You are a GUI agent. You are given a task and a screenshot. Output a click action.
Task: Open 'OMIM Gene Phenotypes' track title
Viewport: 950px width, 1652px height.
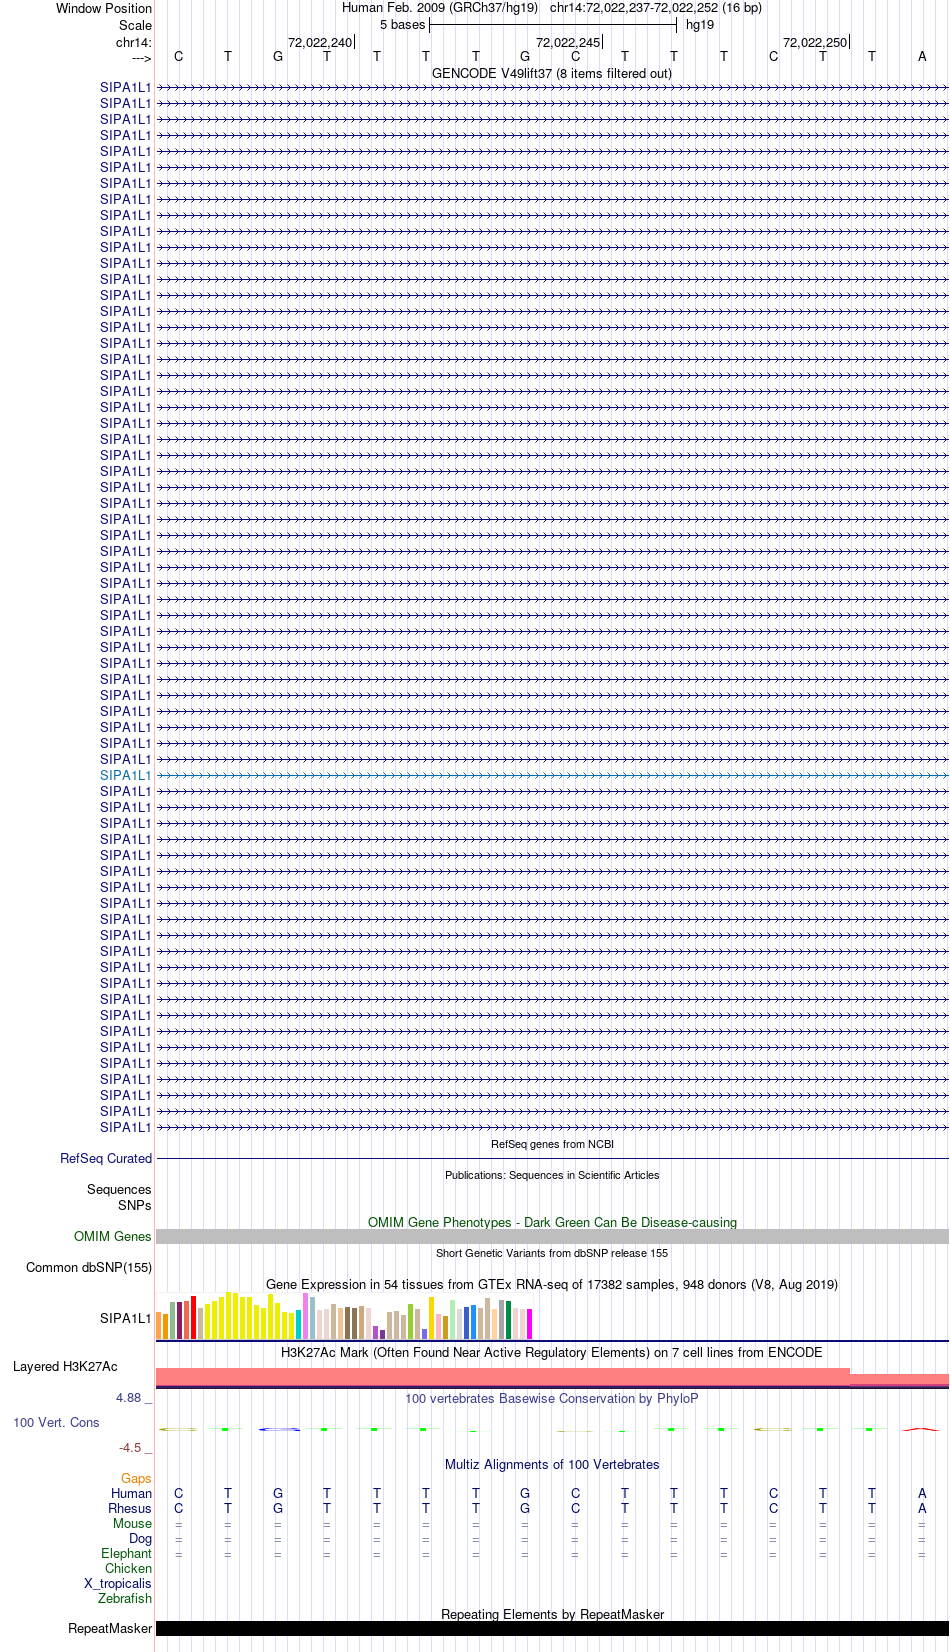tap(552, 1223)
